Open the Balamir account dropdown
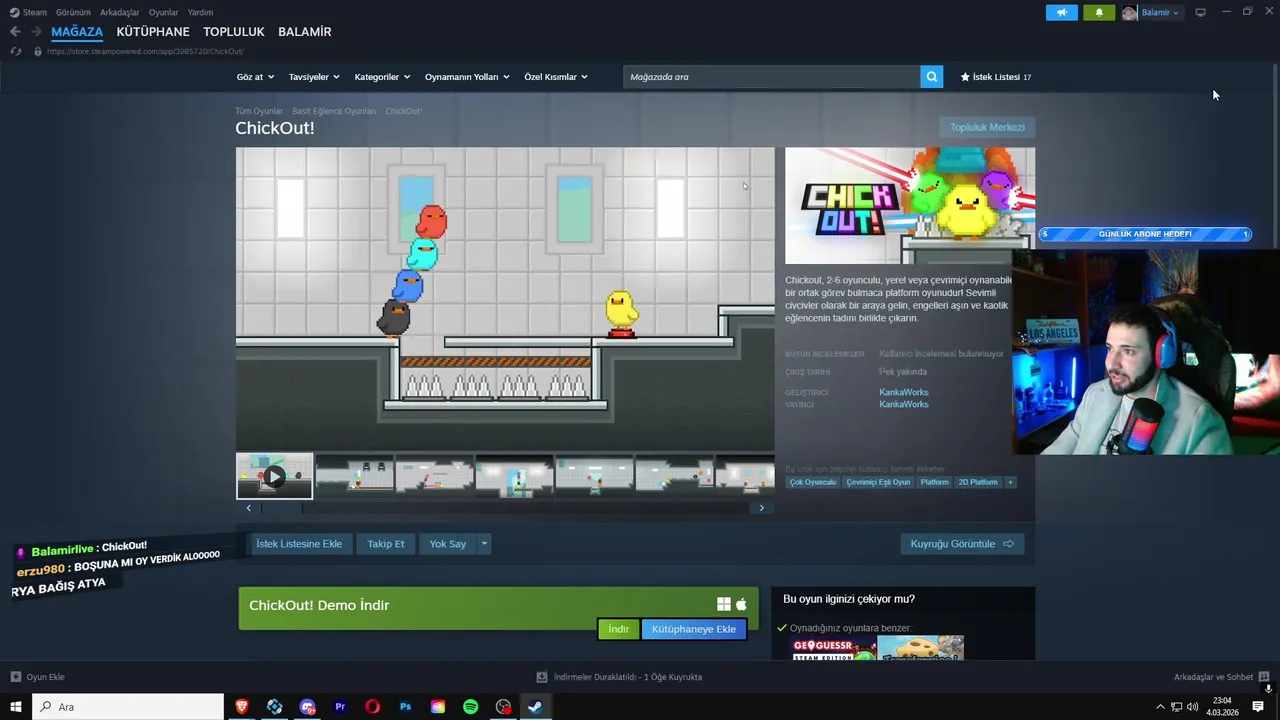The height and width of the screenshot is (720, 1280). pos(1151,12)
